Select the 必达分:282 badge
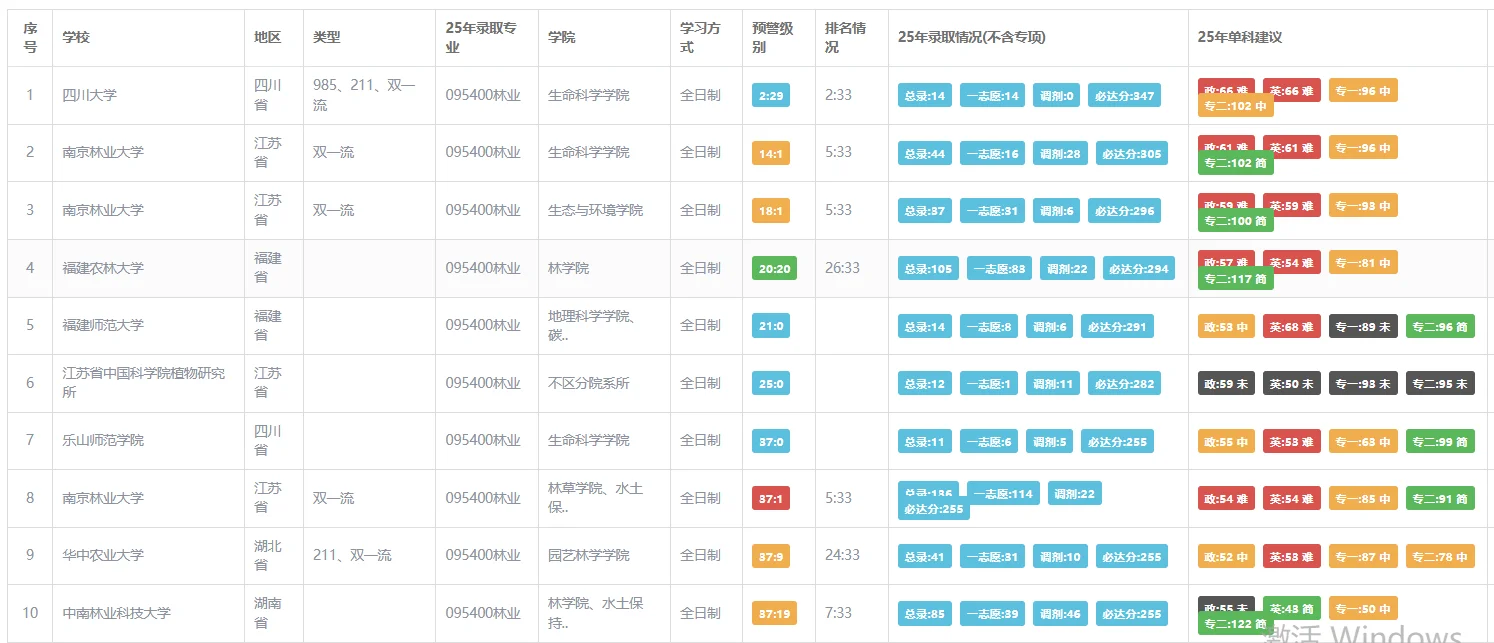1494x643 pixels. [x=1124, y=384]
